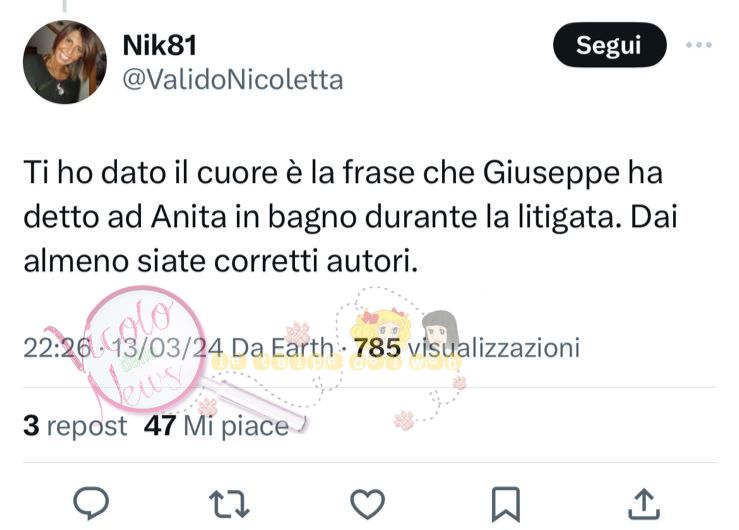The image size is (739, 530).
Task: Click the word Giuseppe in the tweet
Action: (x=550, y=173)
